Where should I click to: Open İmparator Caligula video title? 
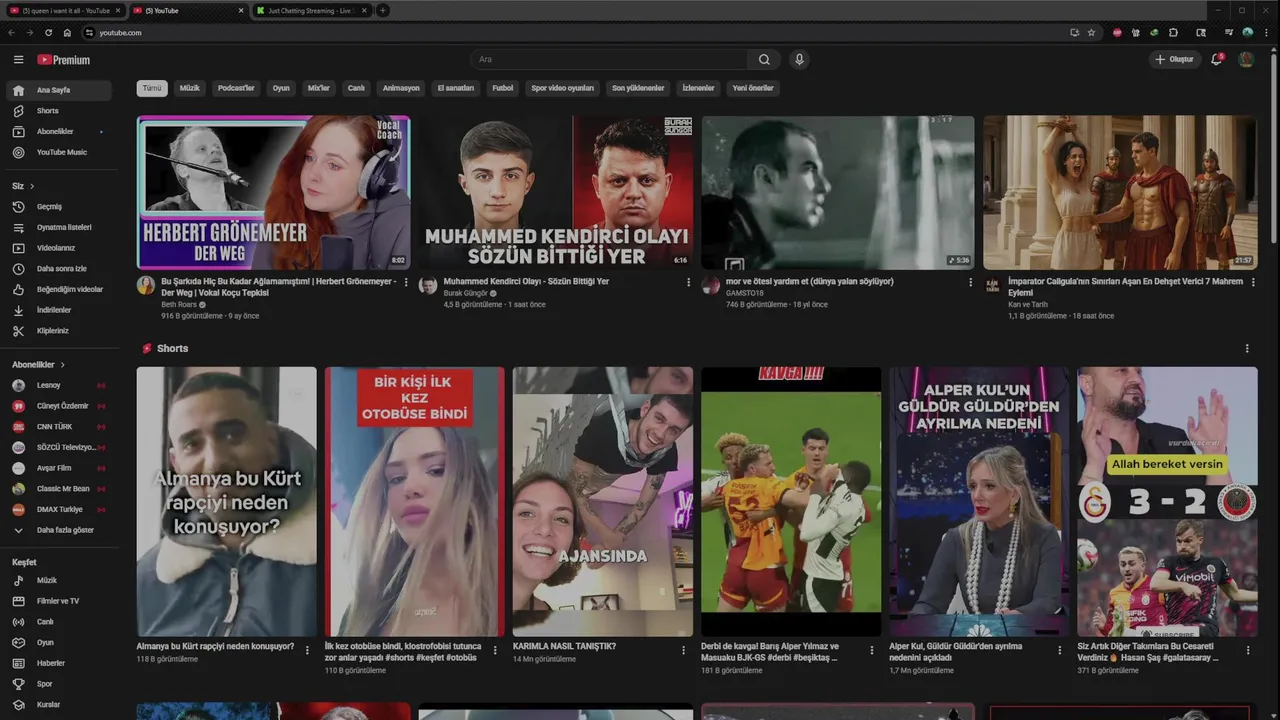(x=1125, y=287)
